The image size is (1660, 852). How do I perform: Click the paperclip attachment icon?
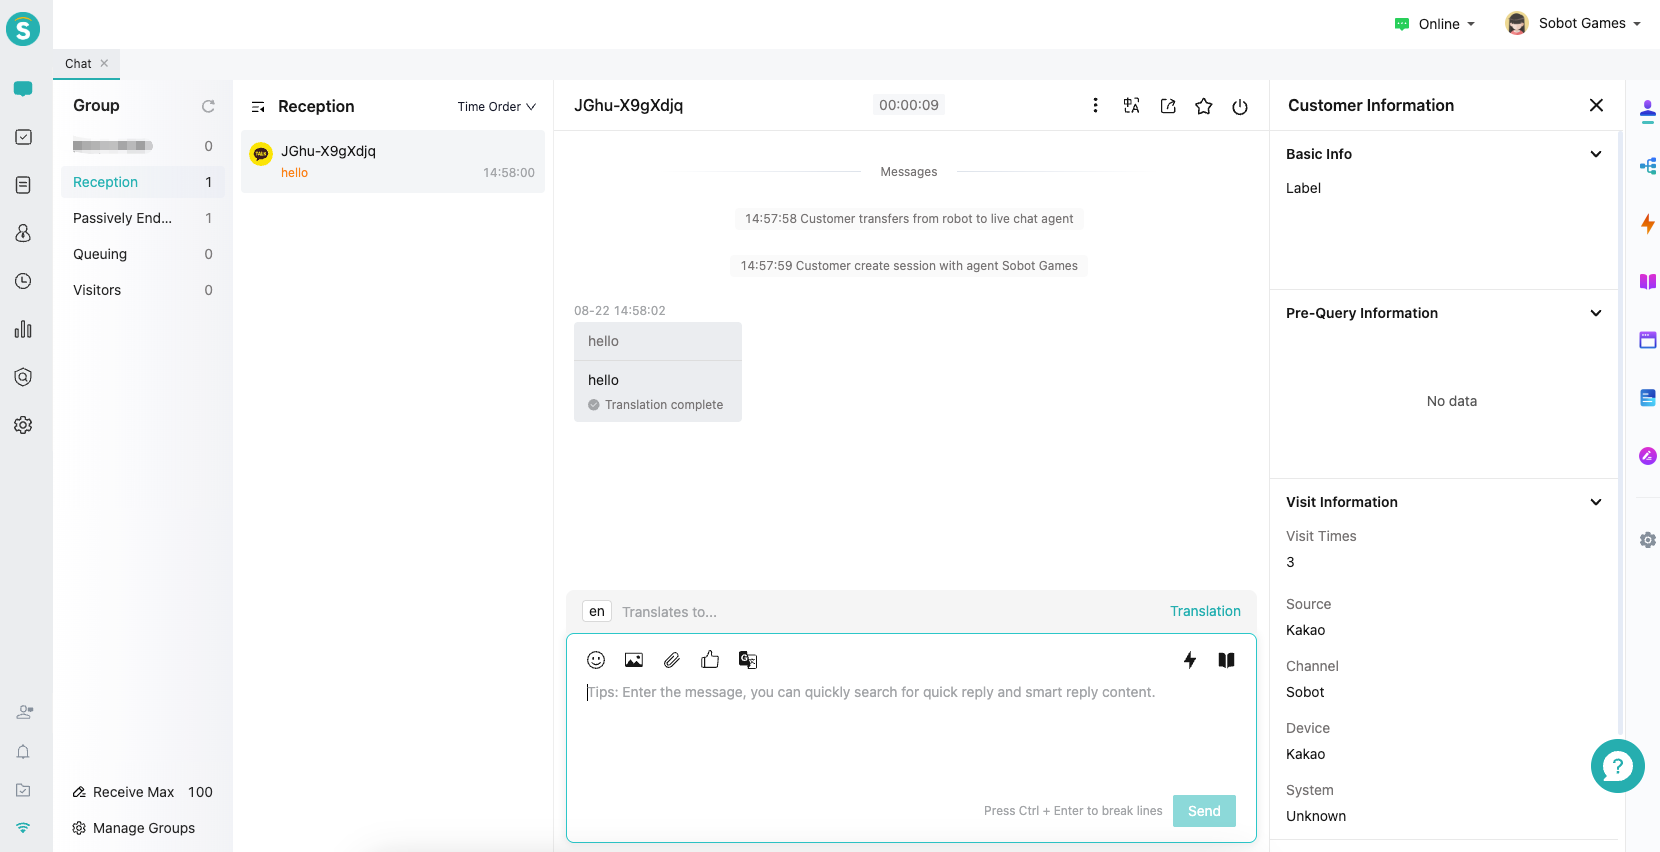(672, 660)
